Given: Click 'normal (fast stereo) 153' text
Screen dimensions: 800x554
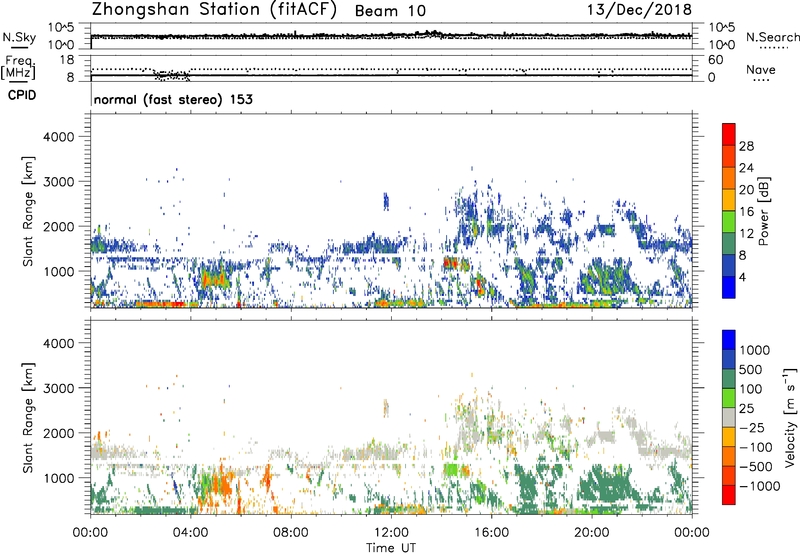Looking at the screenshot, I should coord(173,99).
